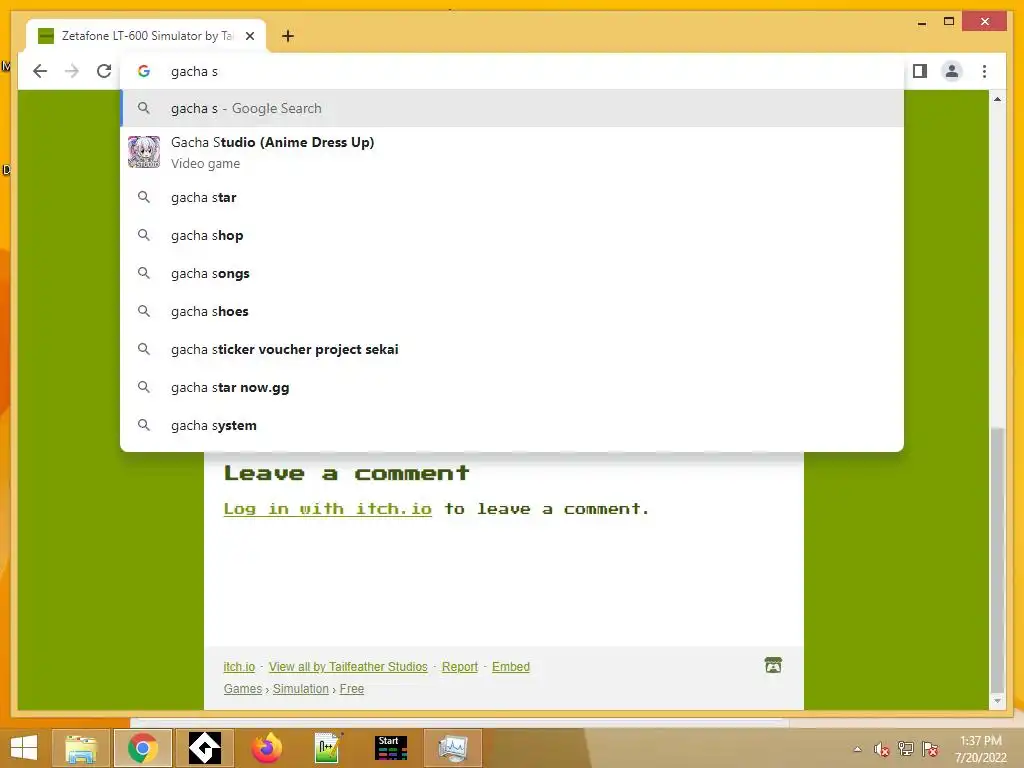This screenshot has width=1024, height=768.
Task: Open the system monitor taskbar icon
Action: tap(453, 748)
